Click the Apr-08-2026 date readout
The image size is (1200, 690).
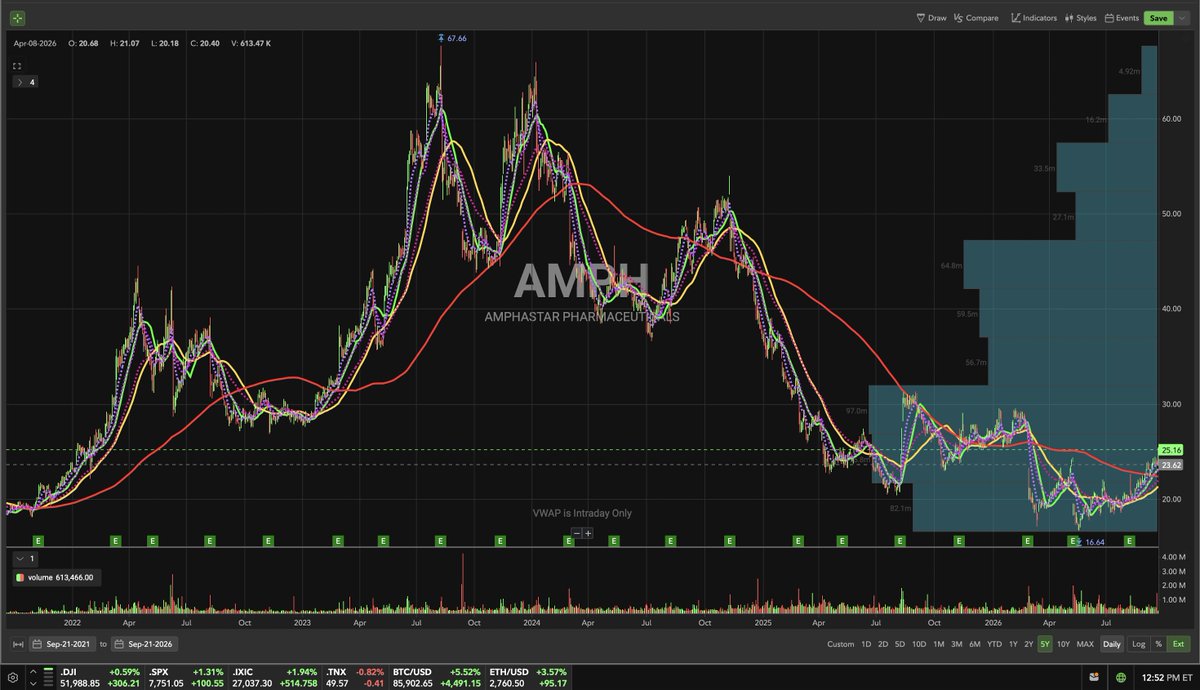pyautogui.click(x=34, y=43)
